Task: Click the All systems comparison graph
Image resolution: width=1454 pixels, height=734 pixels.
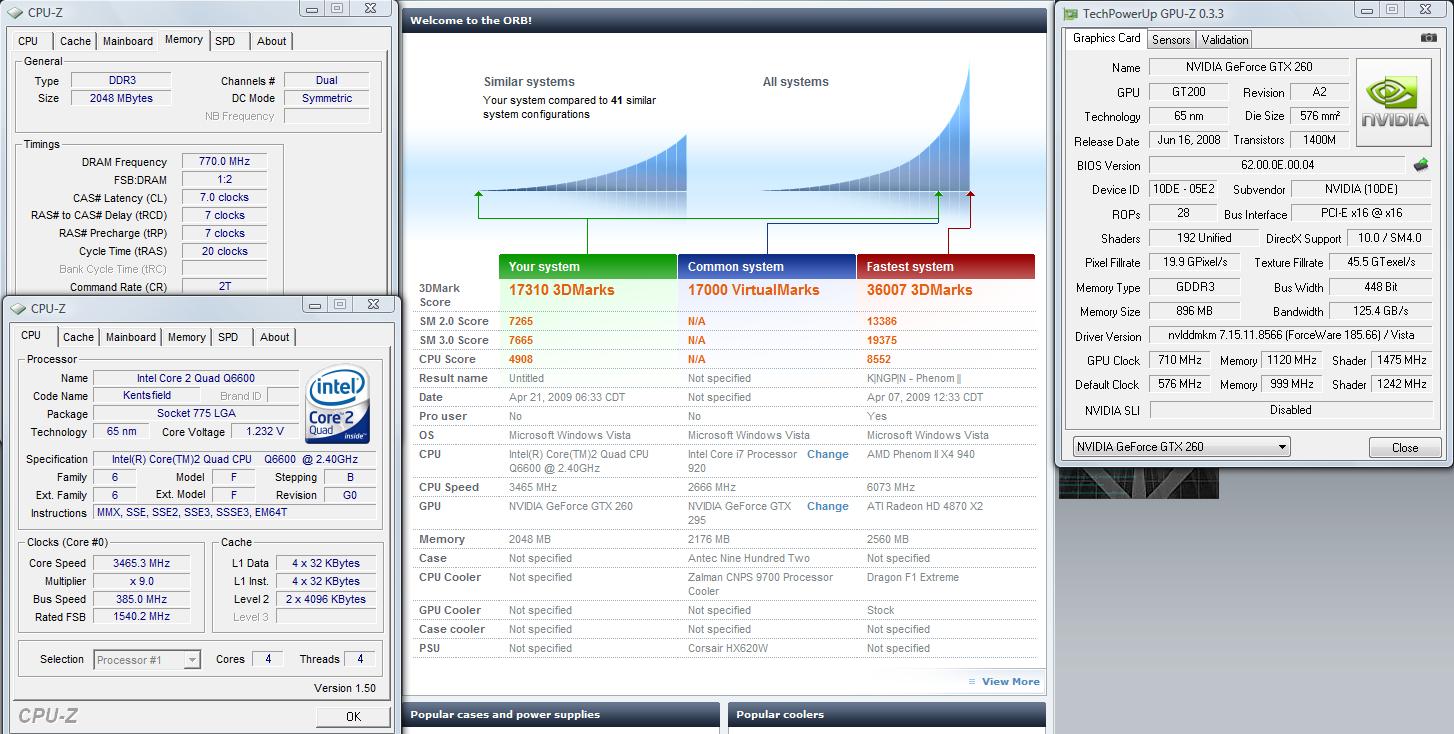Action: 867,129
